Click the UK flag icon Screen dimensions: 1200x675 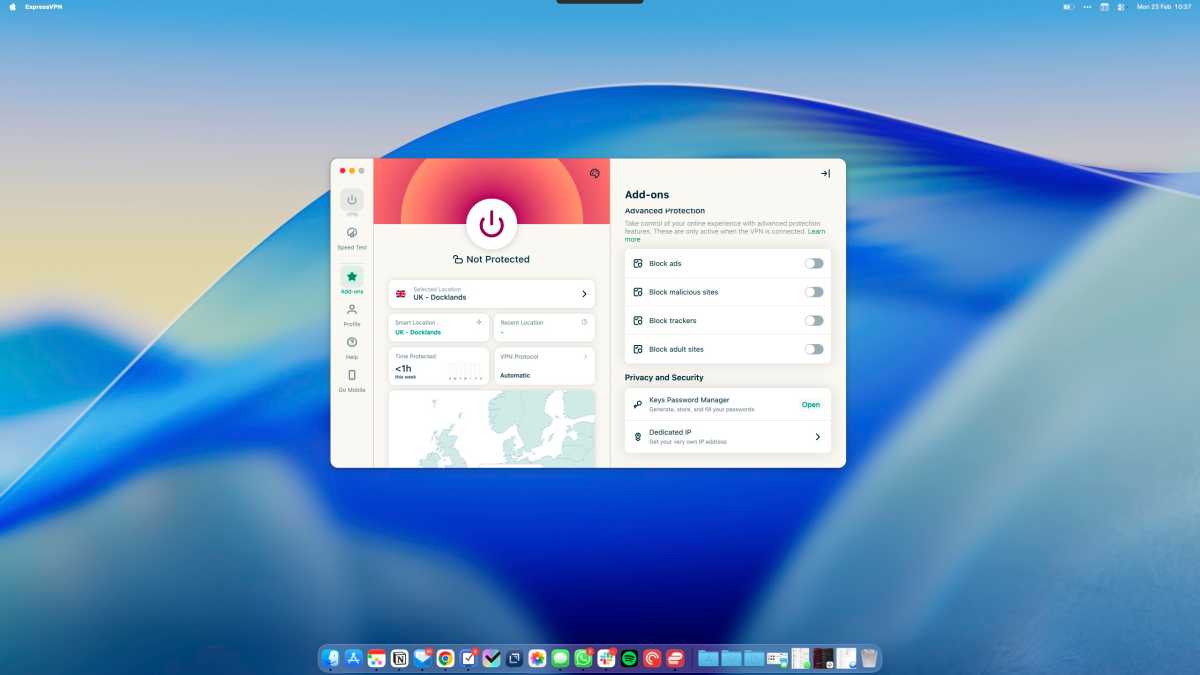[x=401, y=294]
